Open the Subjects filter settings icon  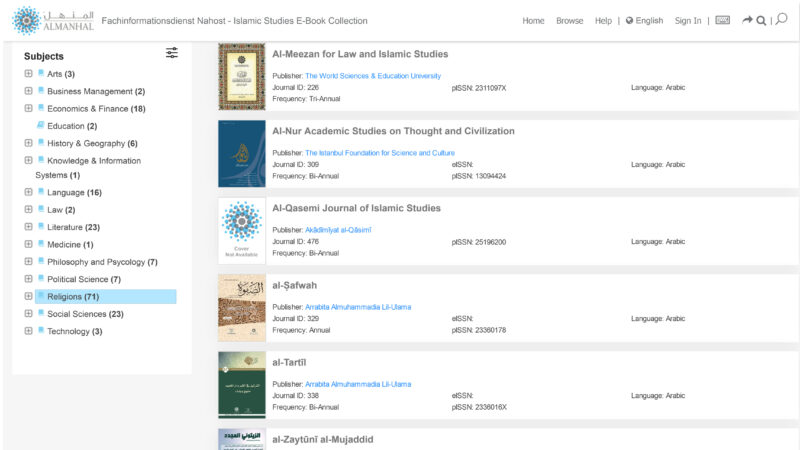point(172,53)
